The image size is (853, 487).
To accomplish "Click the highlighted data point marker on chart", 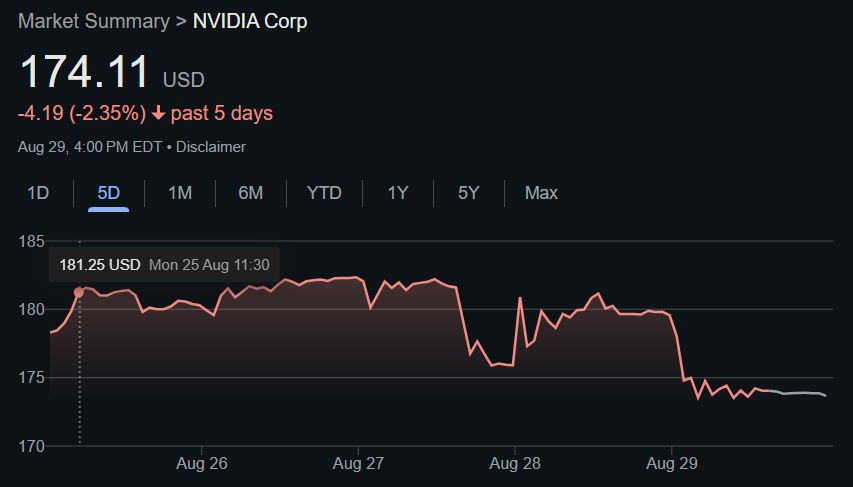I will pos(79,293).
